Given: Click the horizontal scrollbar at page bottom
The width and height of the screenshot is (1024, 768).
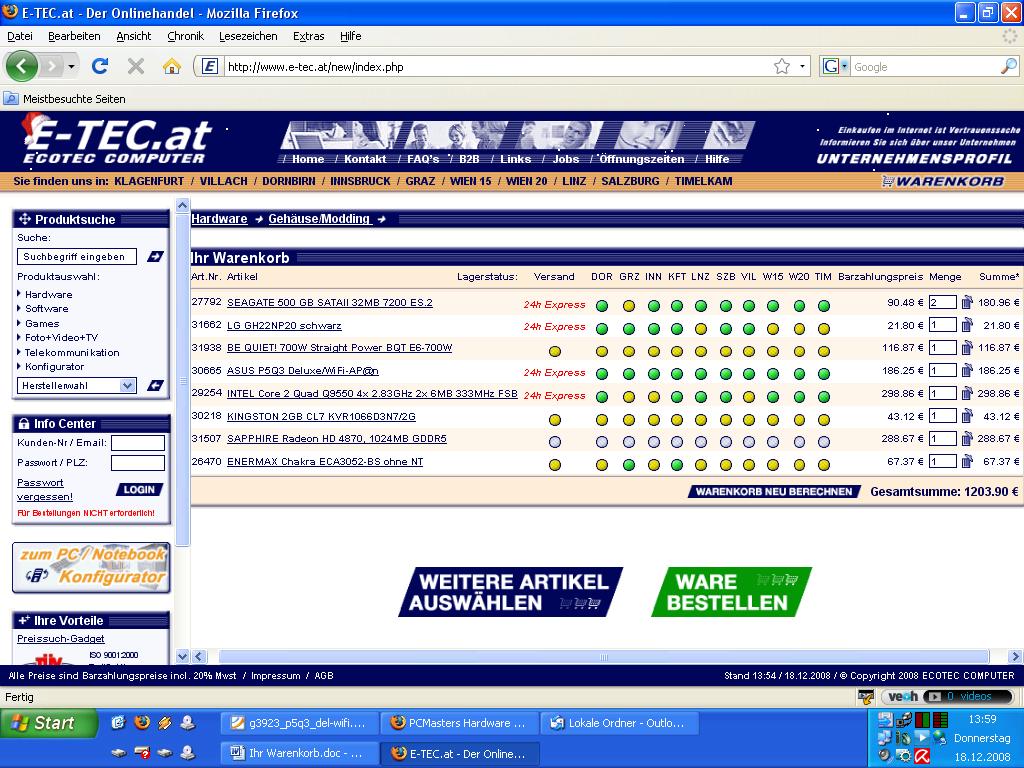Looking at the screenshot, I should (x=600, y=657).
